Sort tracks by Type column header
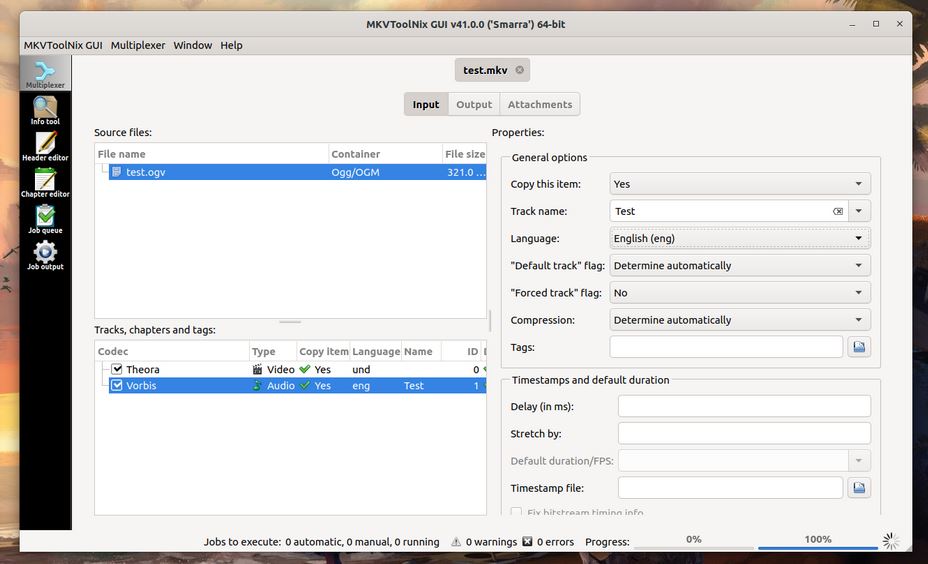 point(272,352)
